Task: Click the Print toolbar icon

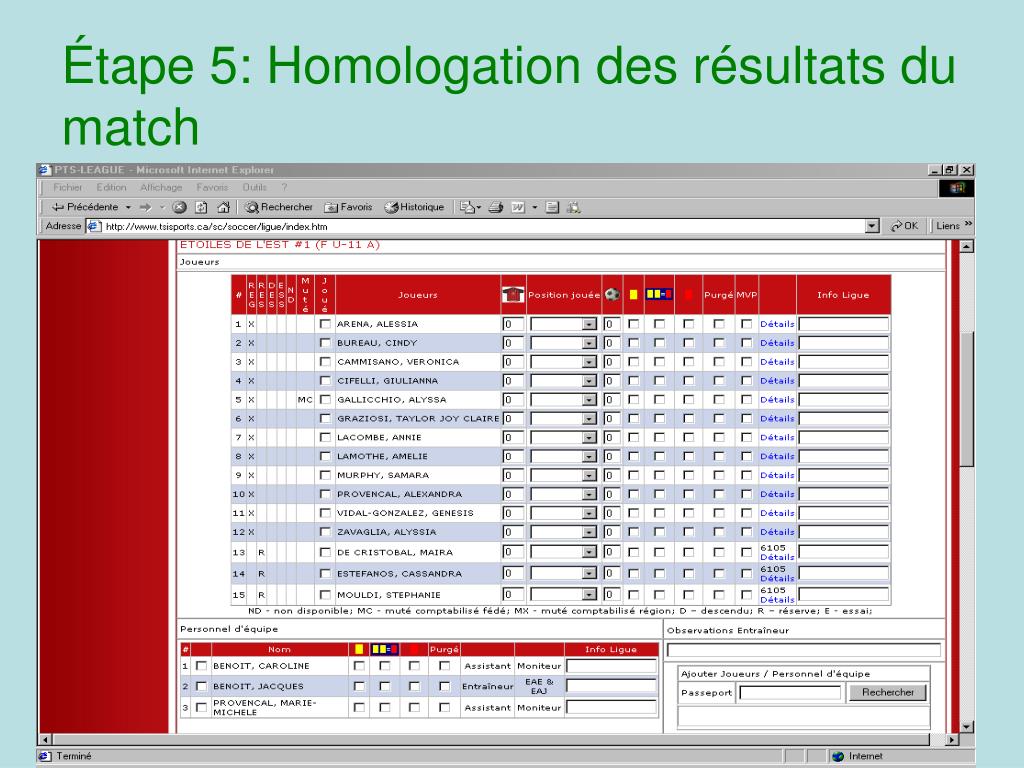Action: 496,208
